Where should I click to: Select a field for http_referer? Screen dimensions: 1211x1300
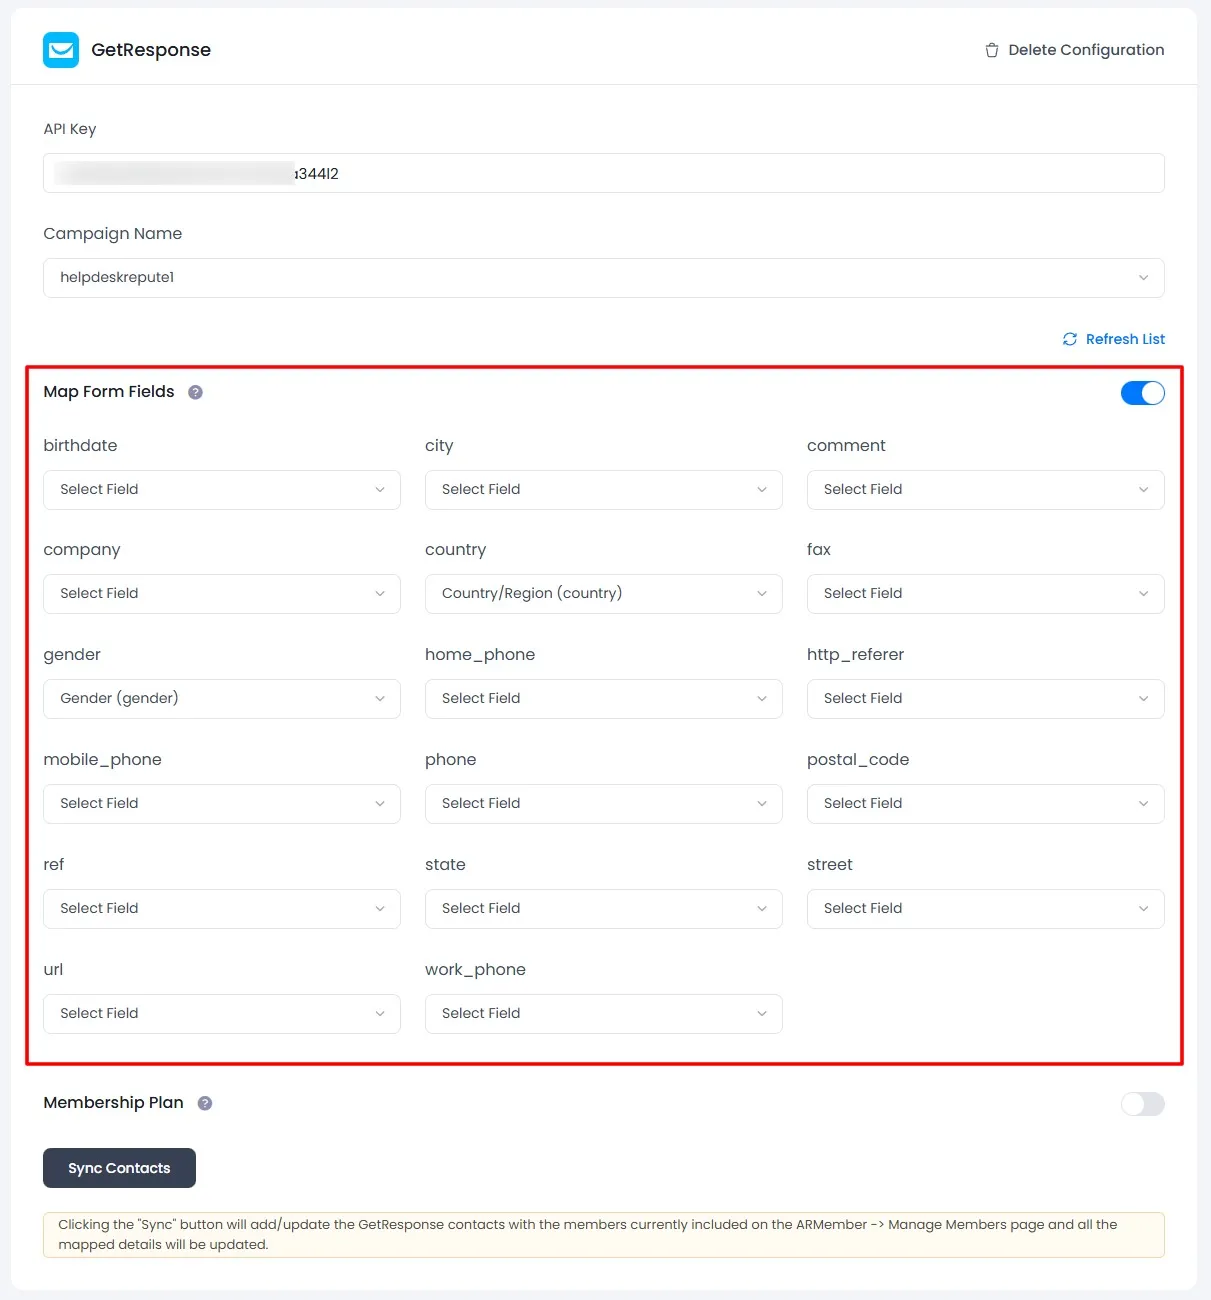tap(985, 699)
